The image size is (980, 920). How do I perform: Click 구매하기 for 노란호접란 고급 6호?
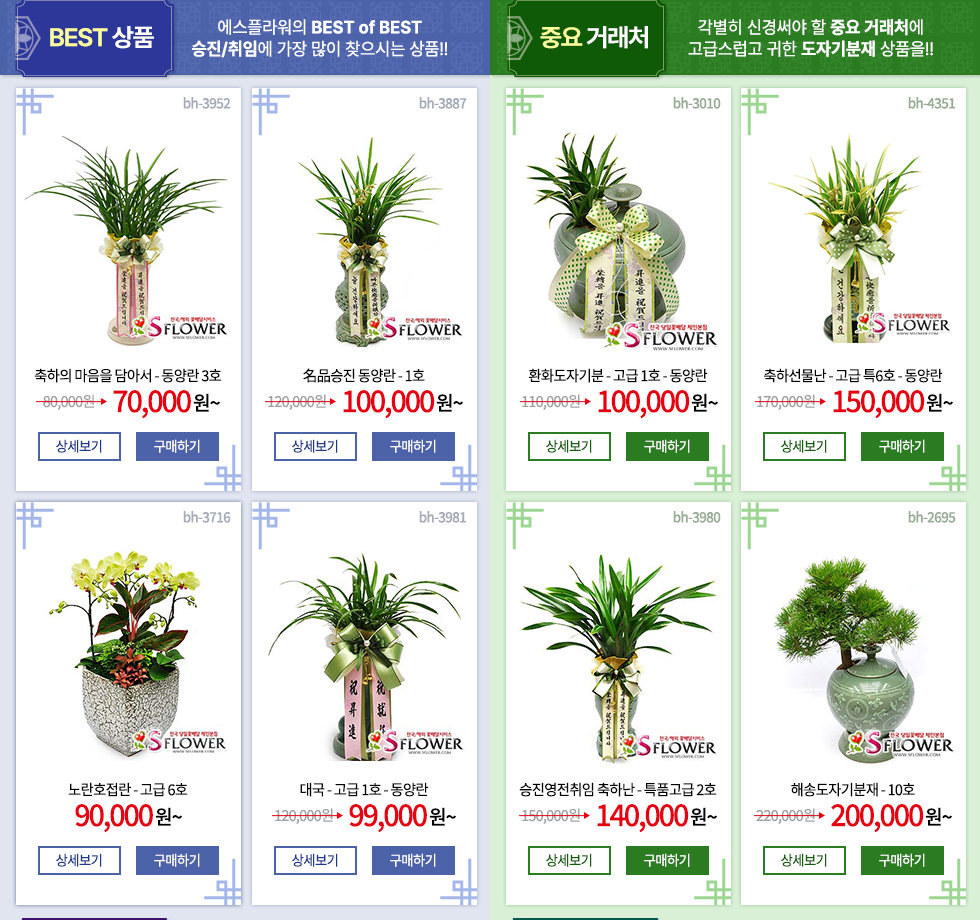[x=178, y=860]
